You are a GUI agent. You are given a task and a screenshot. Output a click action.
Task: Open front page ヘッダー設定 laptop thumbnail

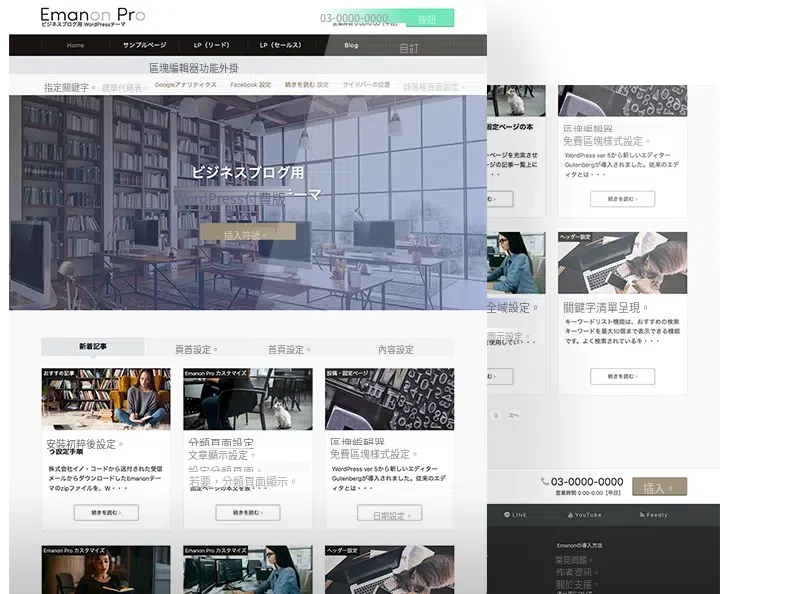389,570
